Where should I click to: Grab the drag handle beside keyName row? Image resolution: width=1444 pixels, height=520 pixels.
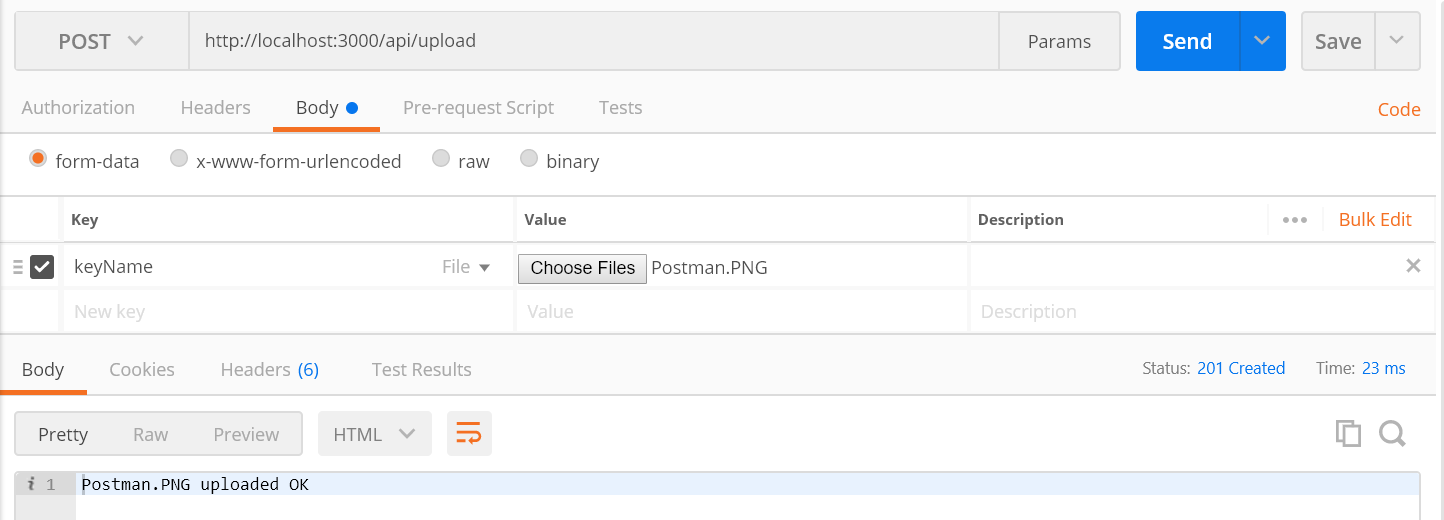click(17, 267)
